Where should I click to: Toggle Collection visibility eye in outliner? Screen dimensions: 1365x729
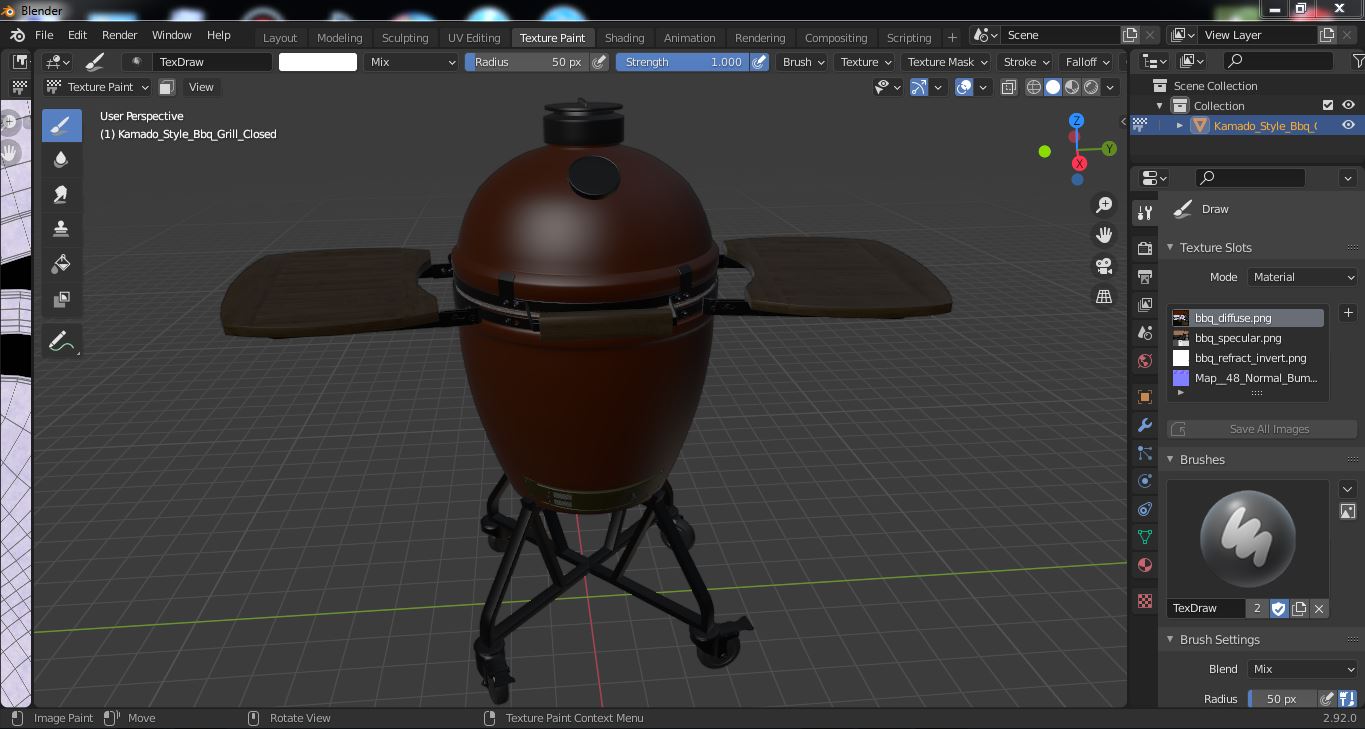click(1348, 105)
